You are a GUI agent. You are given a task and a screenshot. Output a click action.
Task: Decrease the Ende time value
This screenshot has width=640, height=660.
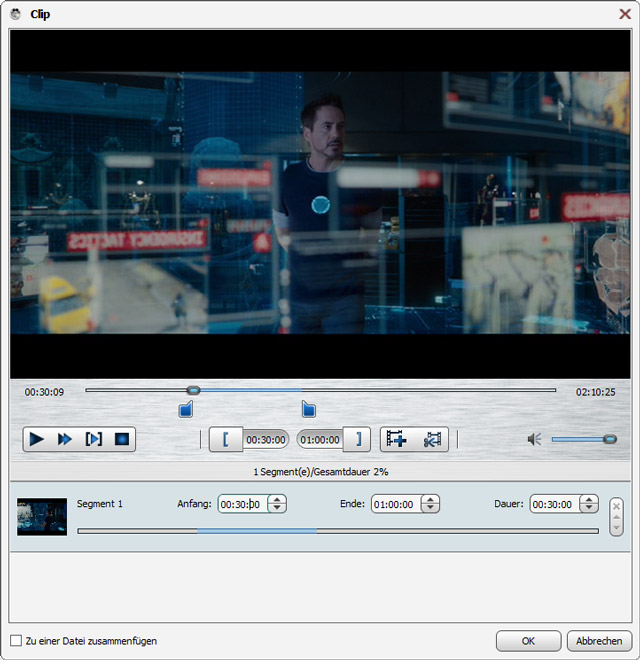tap(430, 508)
